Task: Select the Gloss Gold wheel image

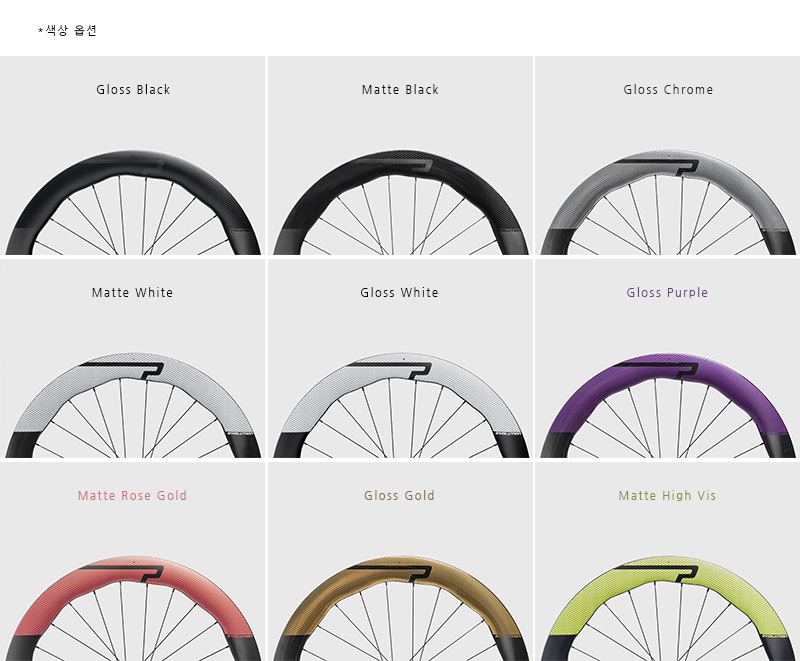Action: 401,608
